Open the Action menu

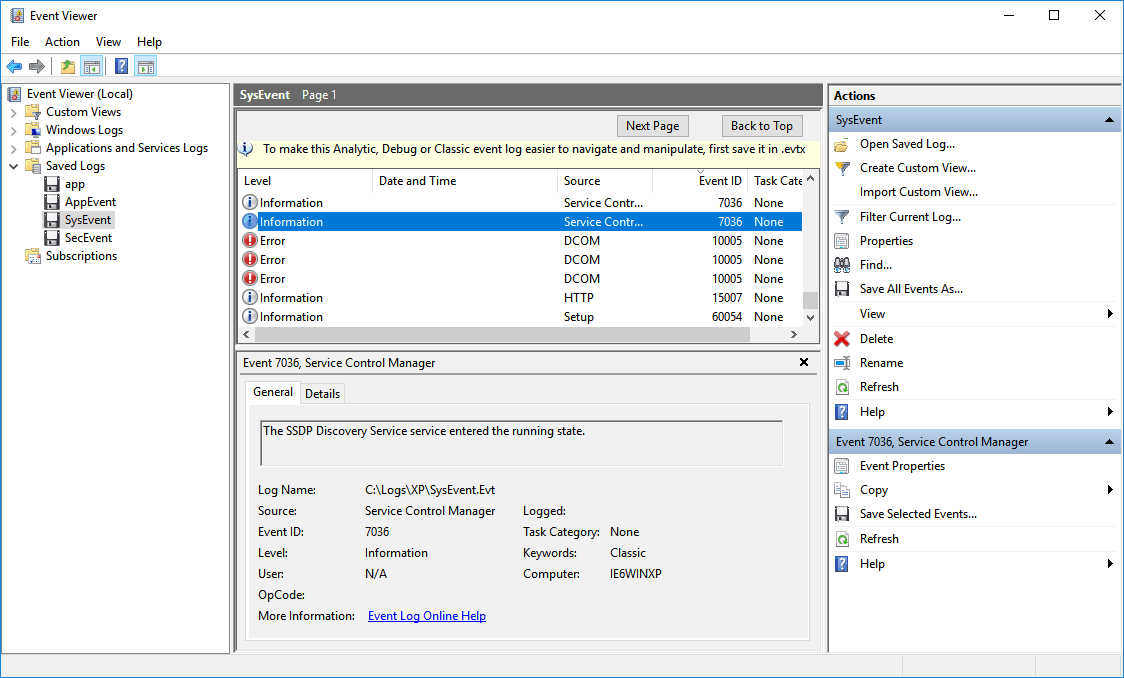[x=62, y=42]
